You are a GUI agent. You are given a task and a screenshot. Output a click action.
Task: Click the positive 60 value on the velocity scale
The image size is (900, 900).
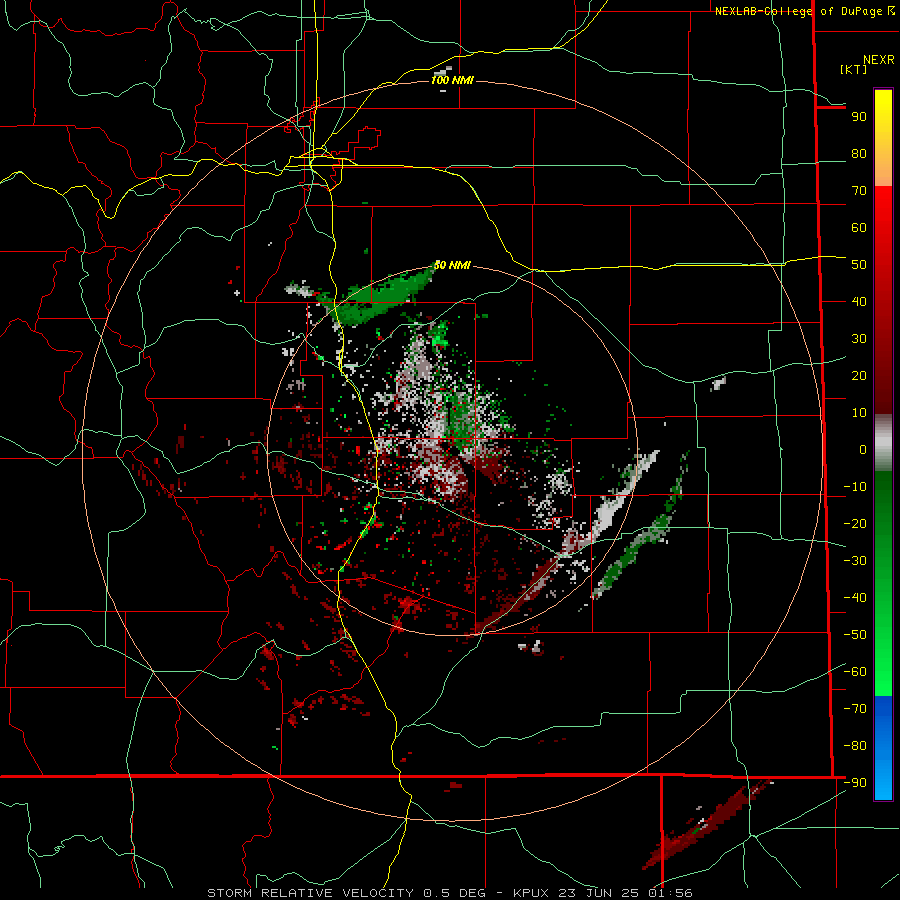pyautogui.click(x=859, y=228)
